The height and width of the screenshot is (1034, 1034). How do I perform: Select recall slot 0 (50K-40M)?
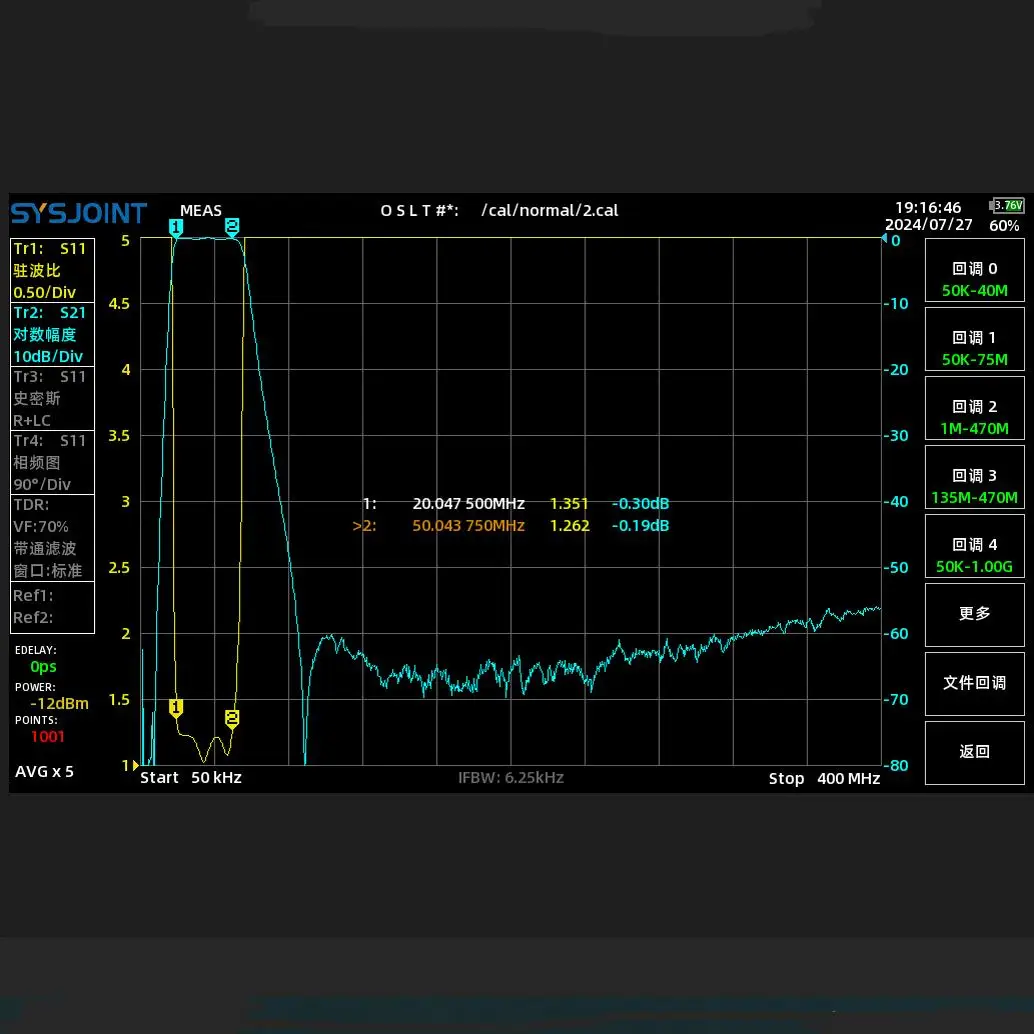click(974, 270)
